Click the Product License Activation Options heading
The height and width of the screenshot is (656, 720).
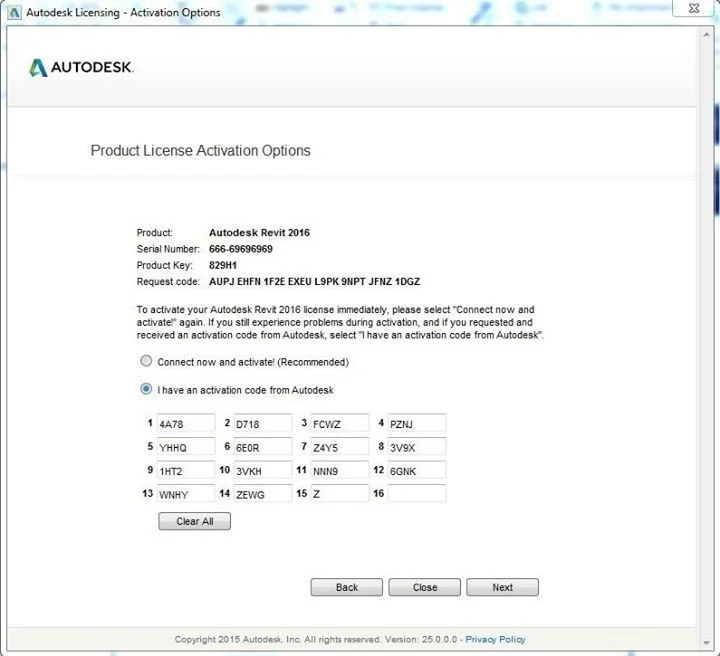pos(200,151)
